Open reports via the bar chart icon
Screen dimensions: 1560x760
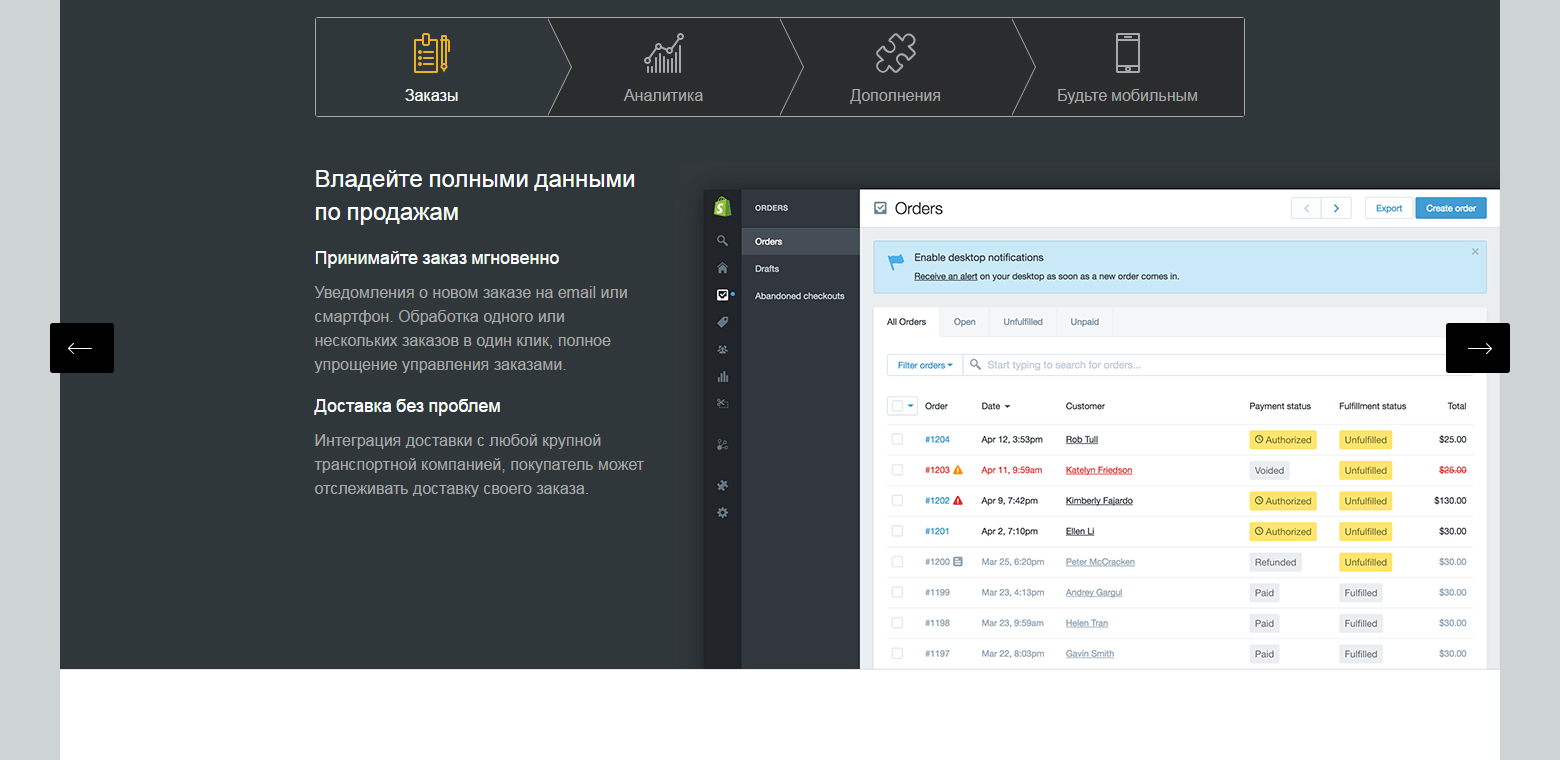(722, 377)
